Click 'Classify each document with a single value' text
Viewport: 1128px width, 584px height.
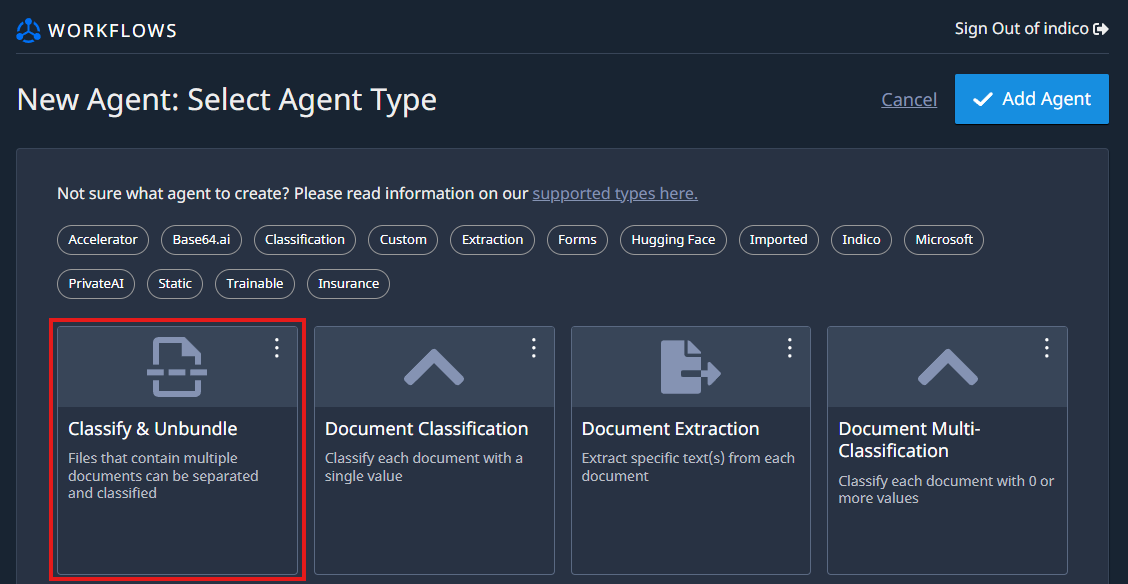coord(424,467)
